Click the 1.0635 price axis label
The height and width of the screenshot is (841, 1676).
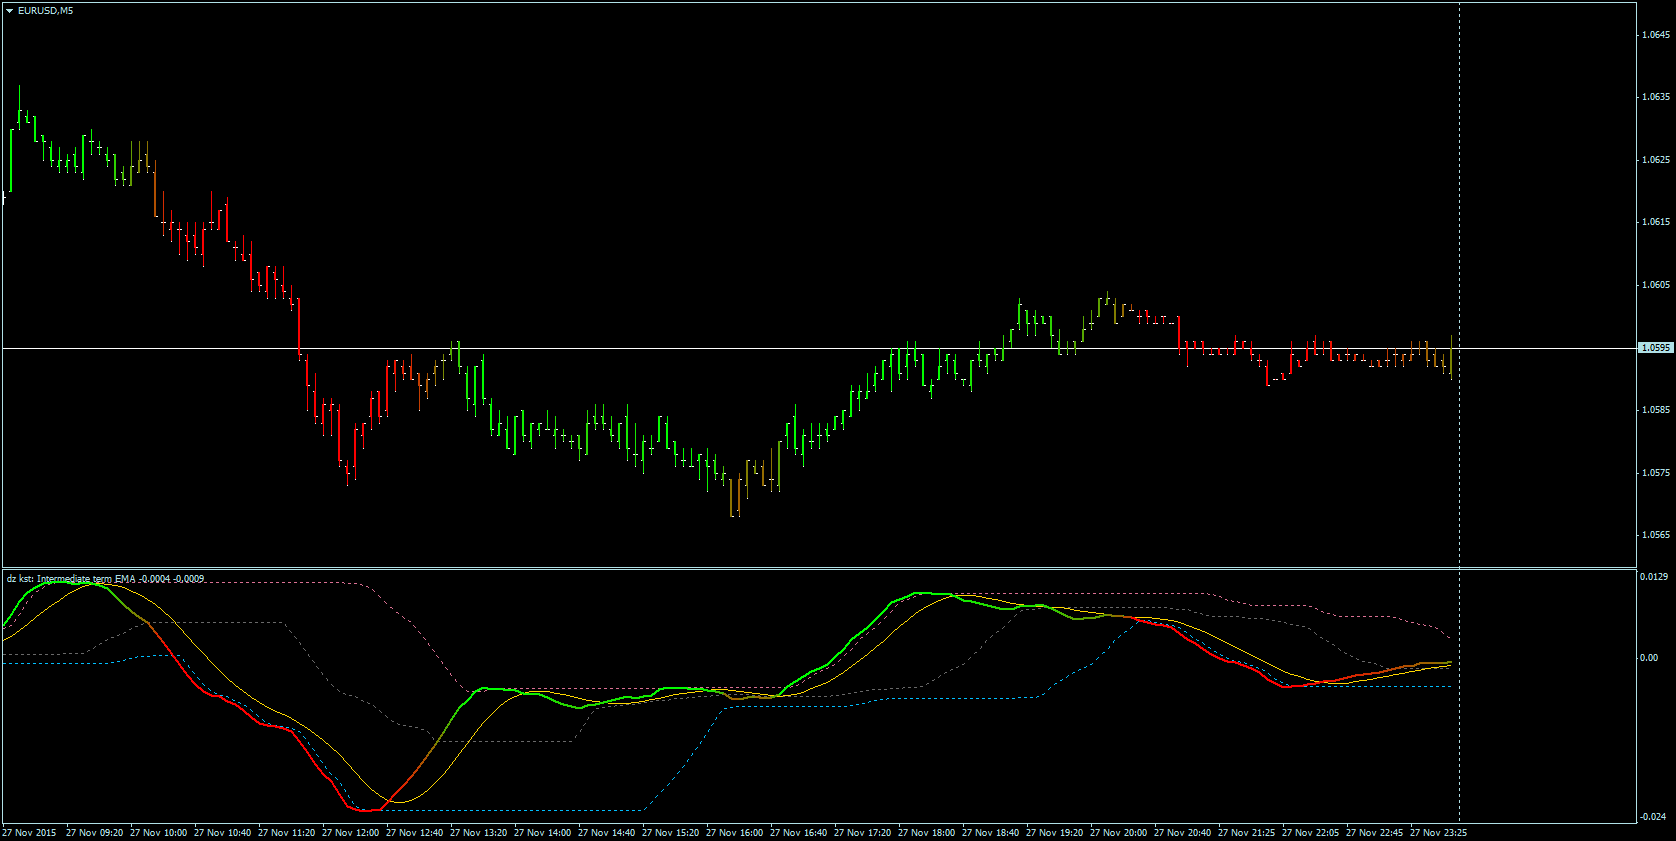1656,97
